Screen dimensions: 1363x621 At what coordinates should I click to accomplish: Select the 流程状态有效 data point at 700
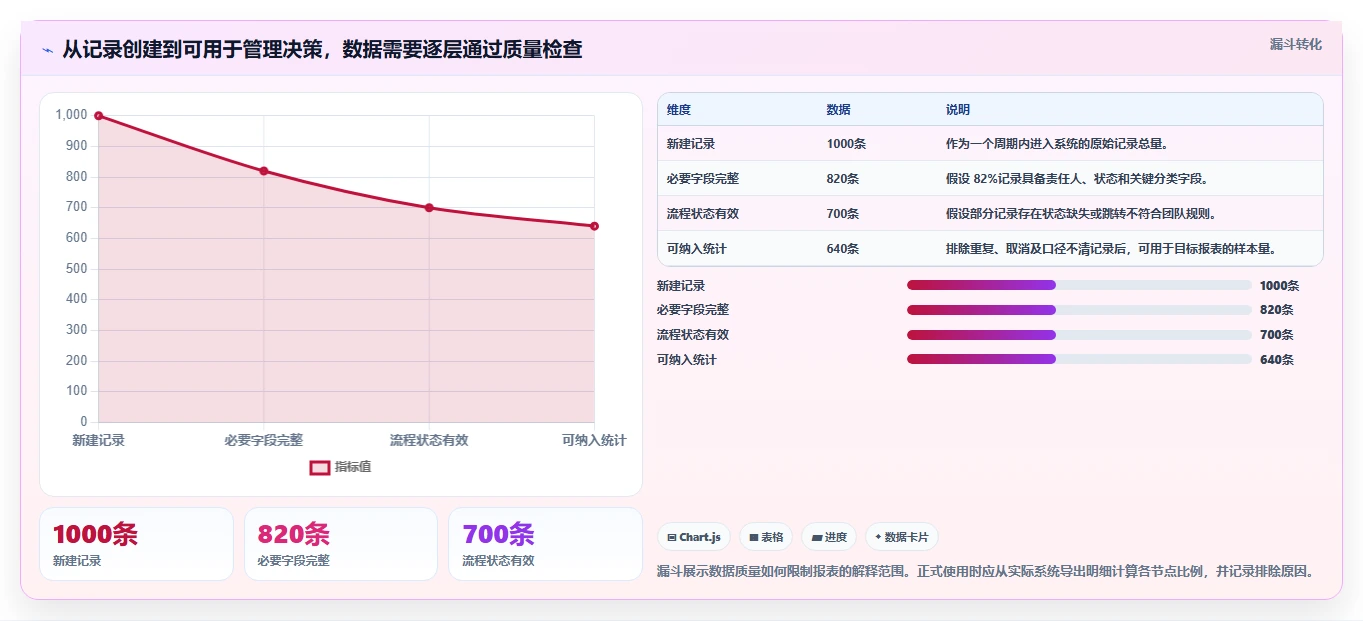[429, 208]
